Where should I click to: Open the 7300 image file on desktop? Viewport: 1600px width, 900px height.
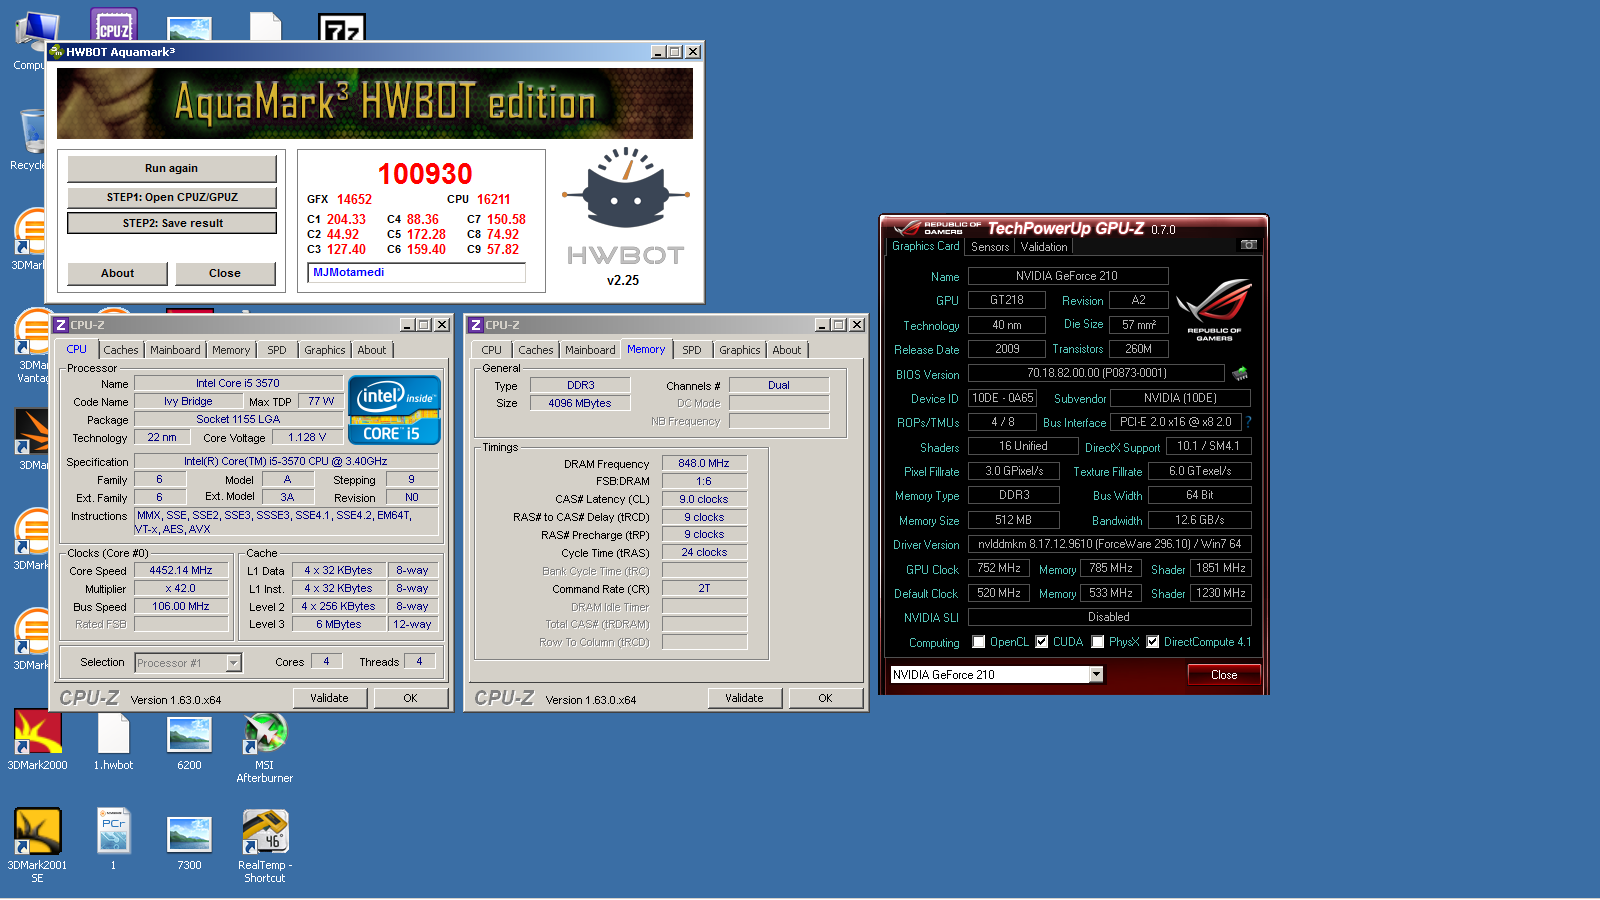[x=189, y=840]
